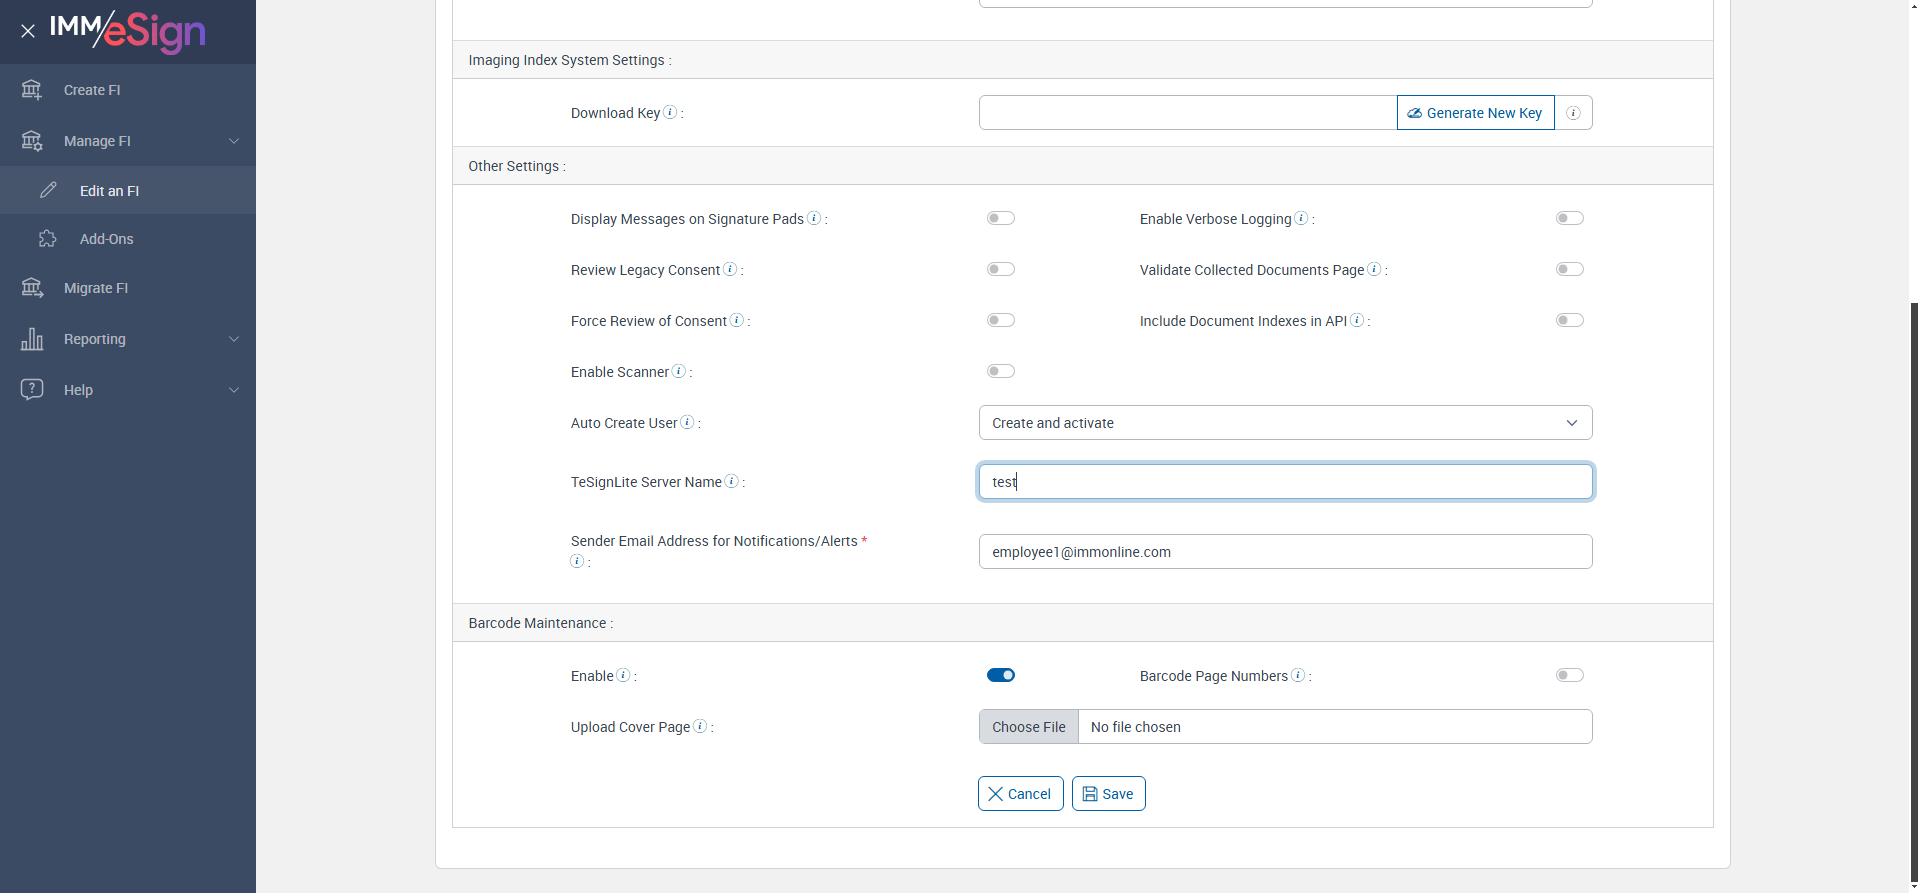Toggle Display Messages on Signature Pads switch
The image size is (1920, 893).
pyautogui.click(x=1000, y=218)
